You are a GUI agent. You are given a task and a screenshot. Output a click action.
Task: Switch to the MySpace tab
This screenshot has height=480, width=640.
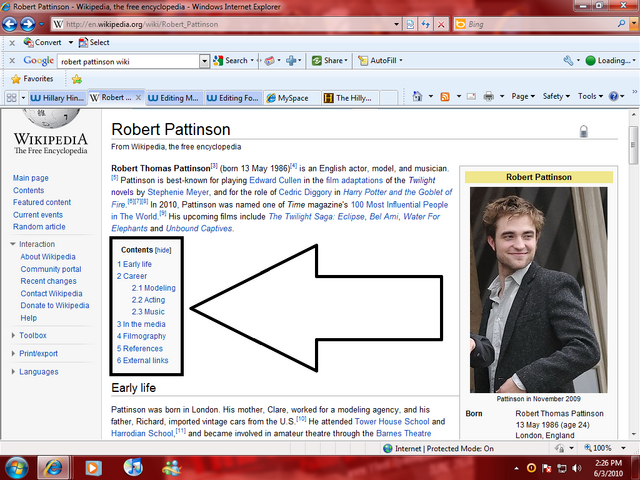coord(292,98)
